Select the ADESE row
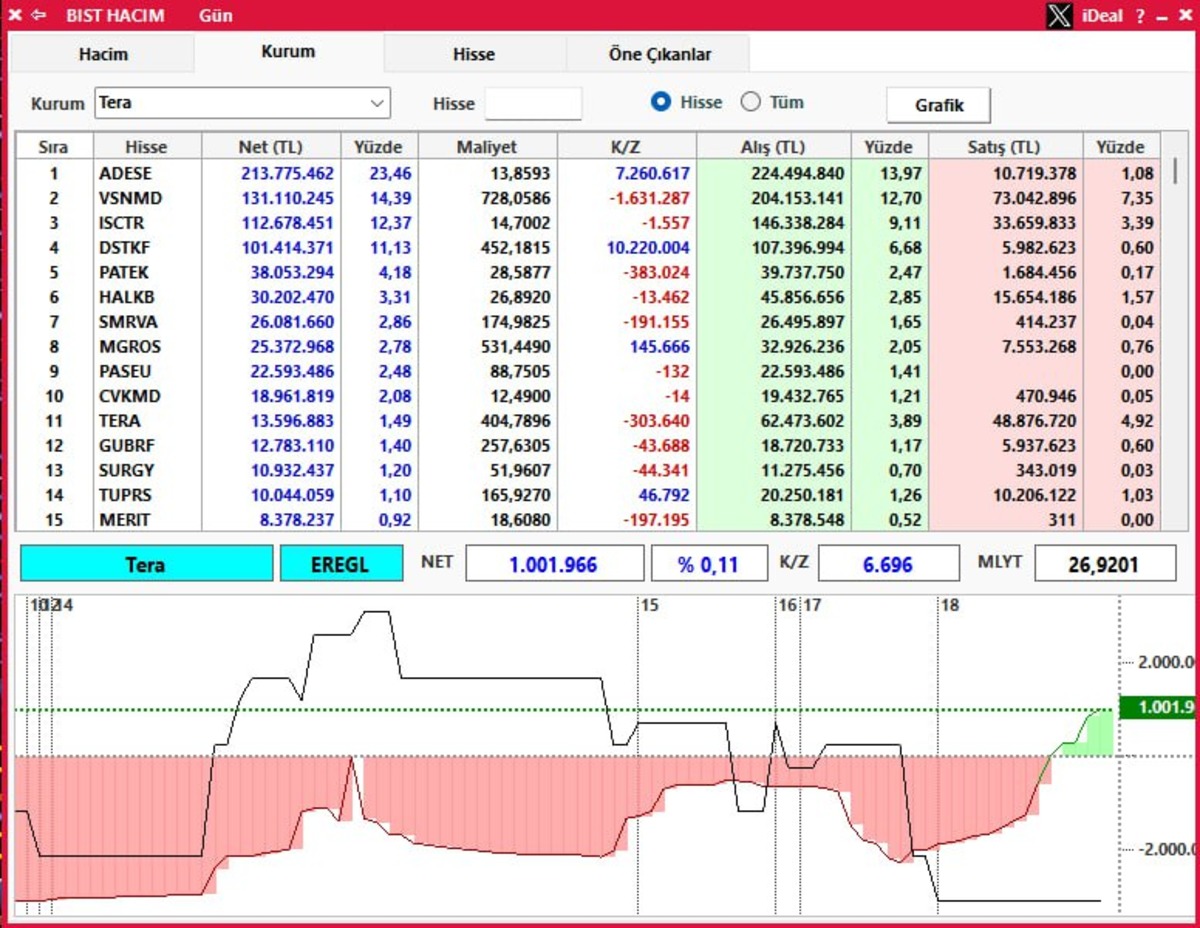Screen dimensions: 1200x928 tap(588, 174)
